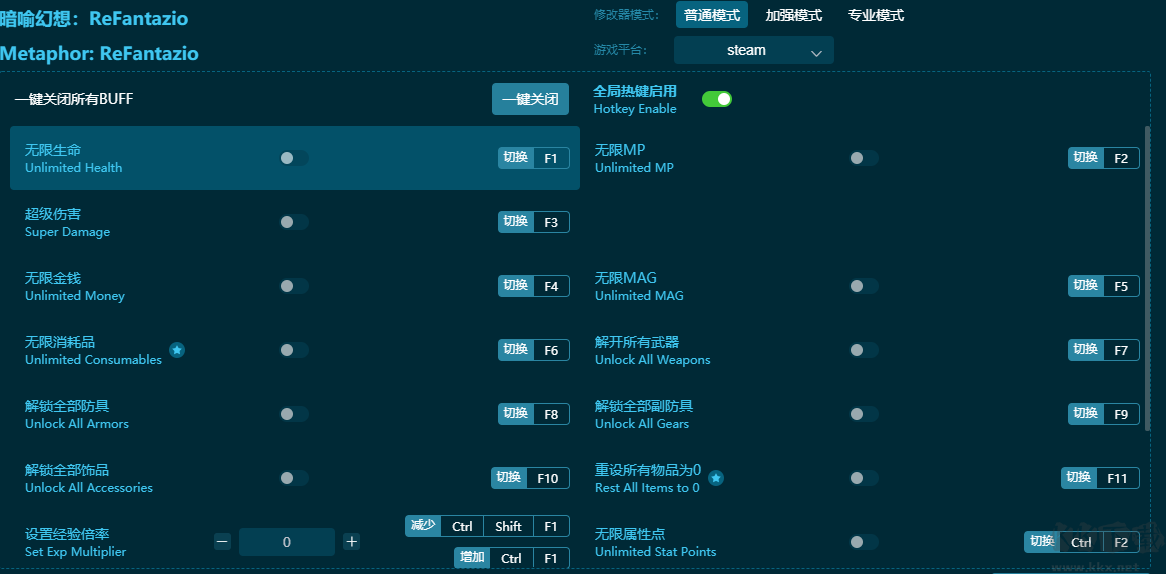The image size is (1166, 574).
Task: Click the Exp Multiplier value input field
Action: point(287,542)
